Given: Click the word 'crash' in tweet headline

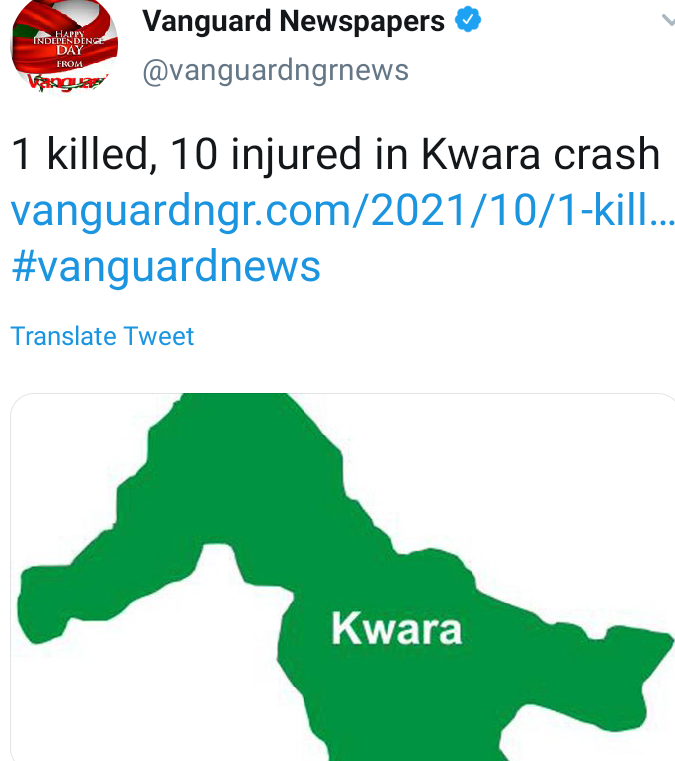Looking at the screenshot, I should (607, 154).
